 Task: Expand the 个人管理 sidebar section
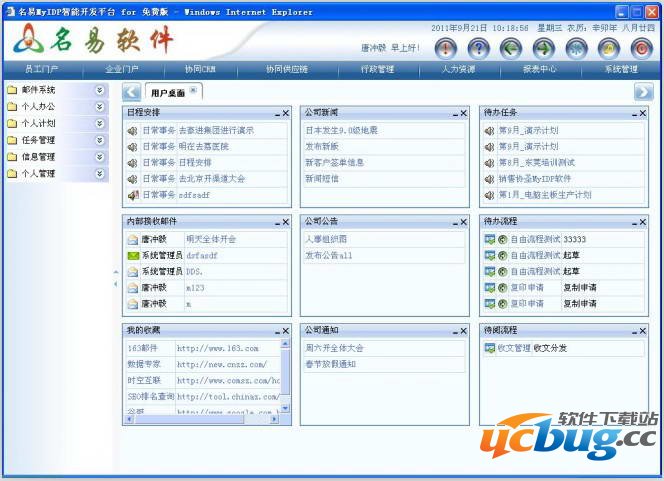pyautogui.click(x=99, y=173)
